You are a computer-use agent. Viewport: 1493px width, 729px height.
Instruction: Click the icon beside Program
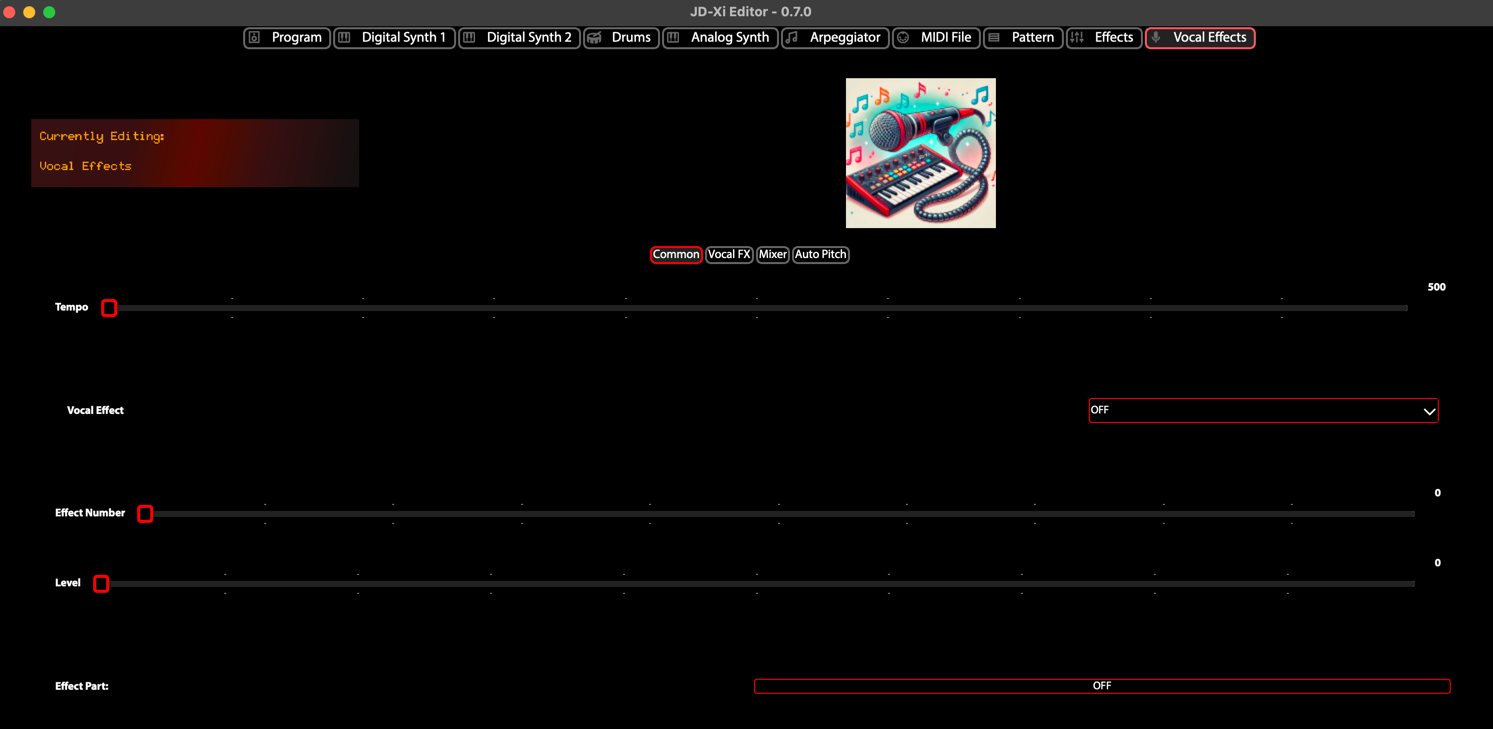coord(255,38)
